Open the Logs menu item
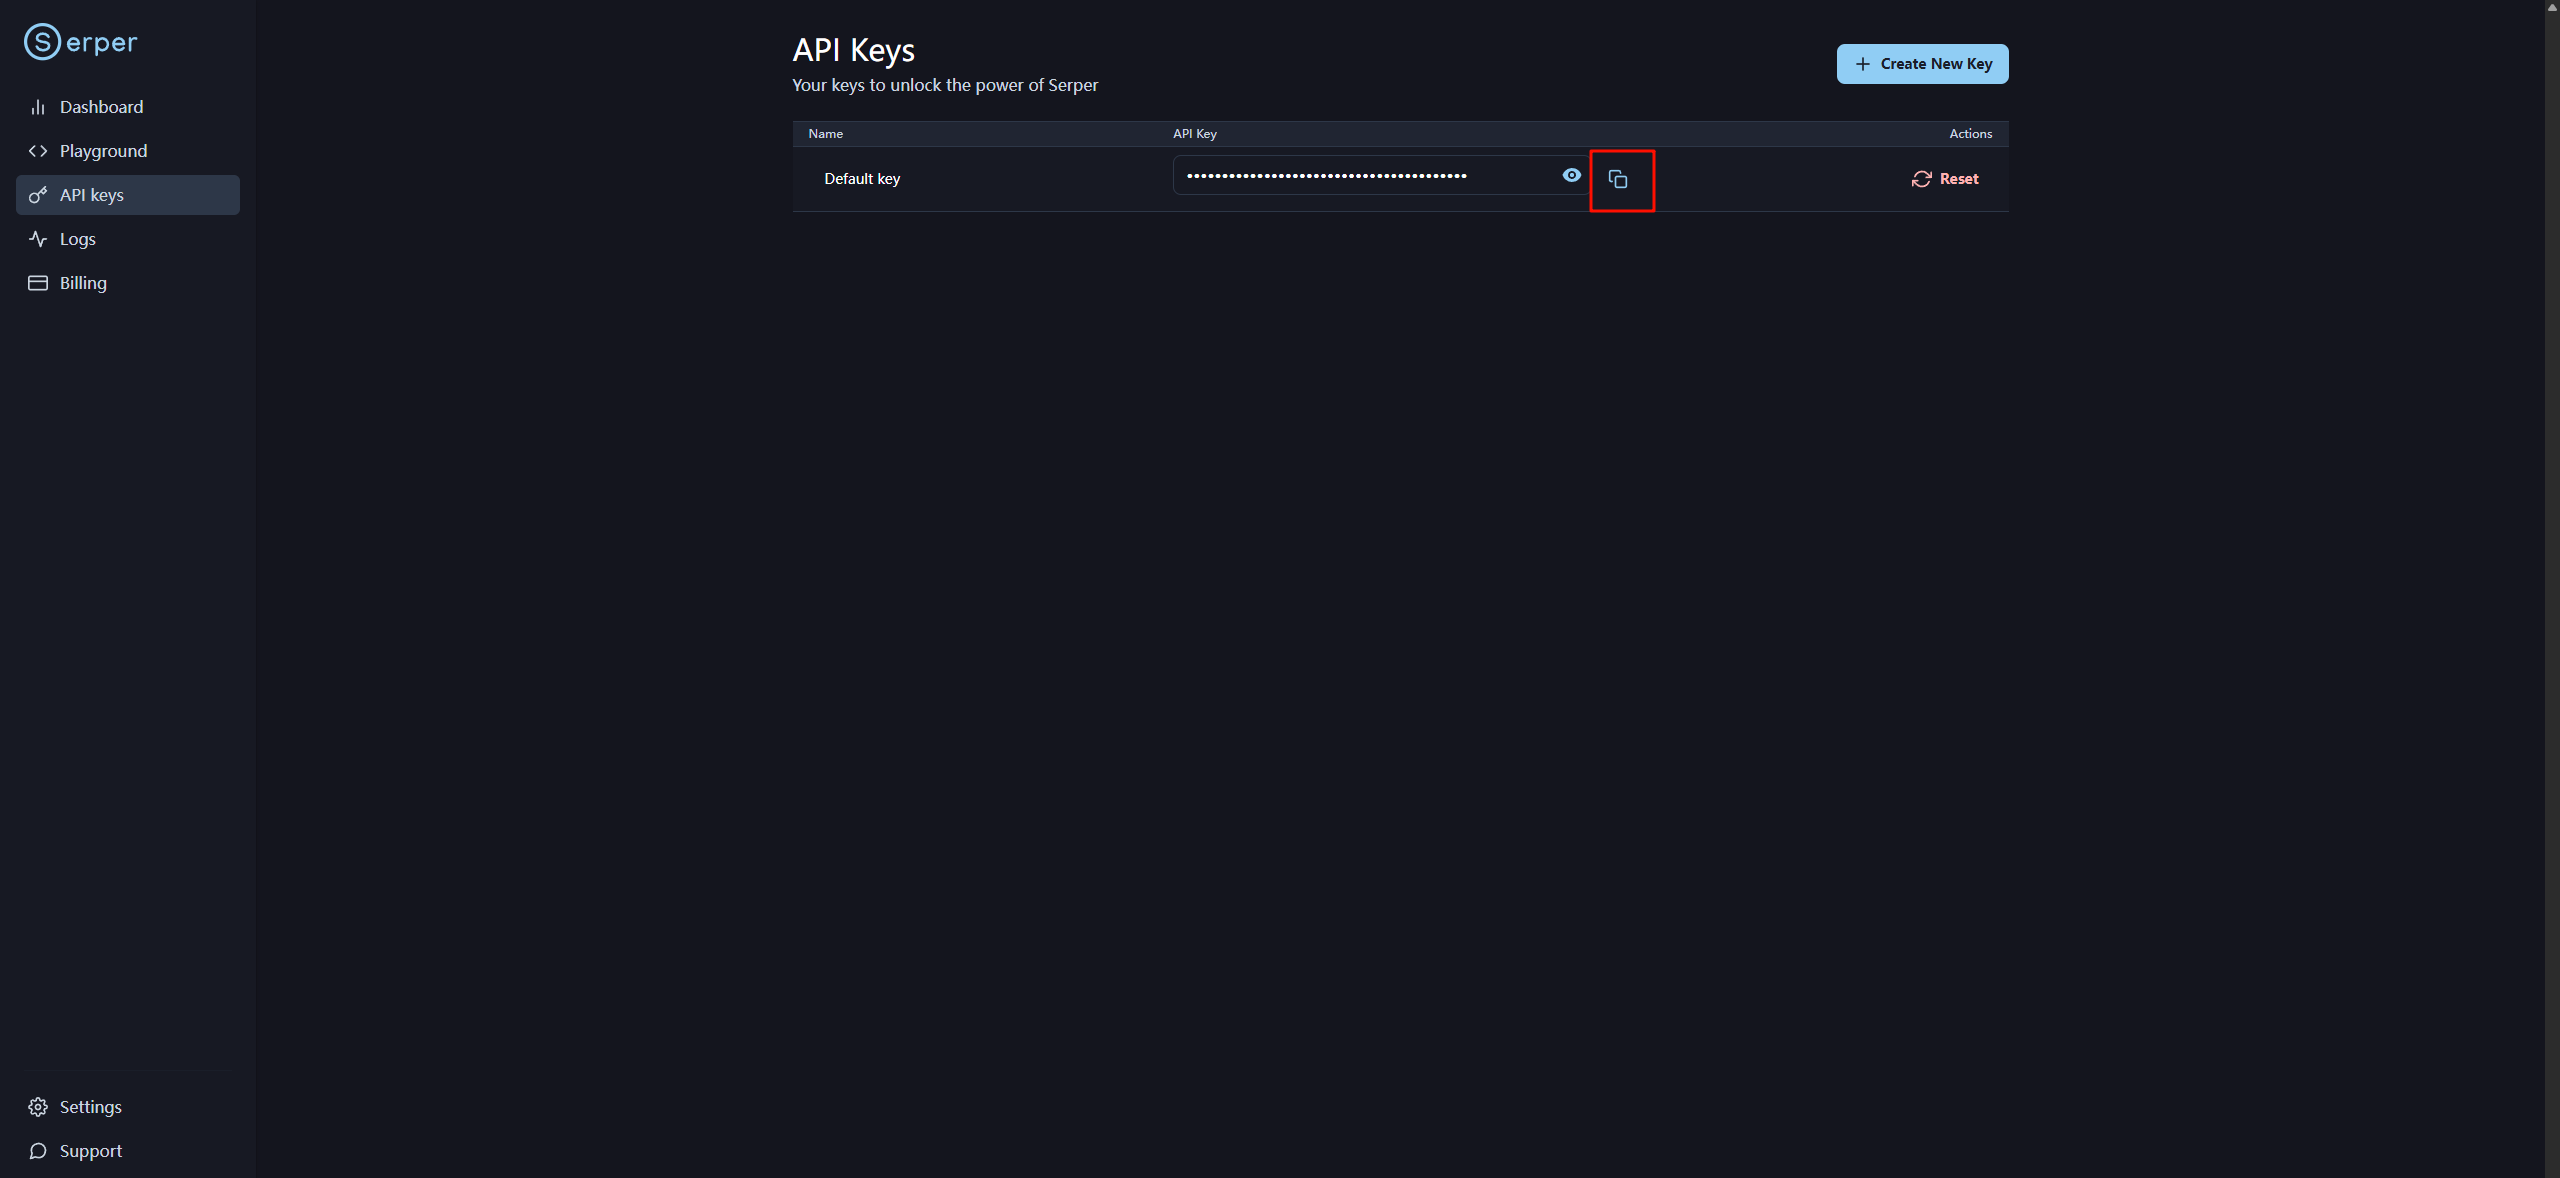 78,239
